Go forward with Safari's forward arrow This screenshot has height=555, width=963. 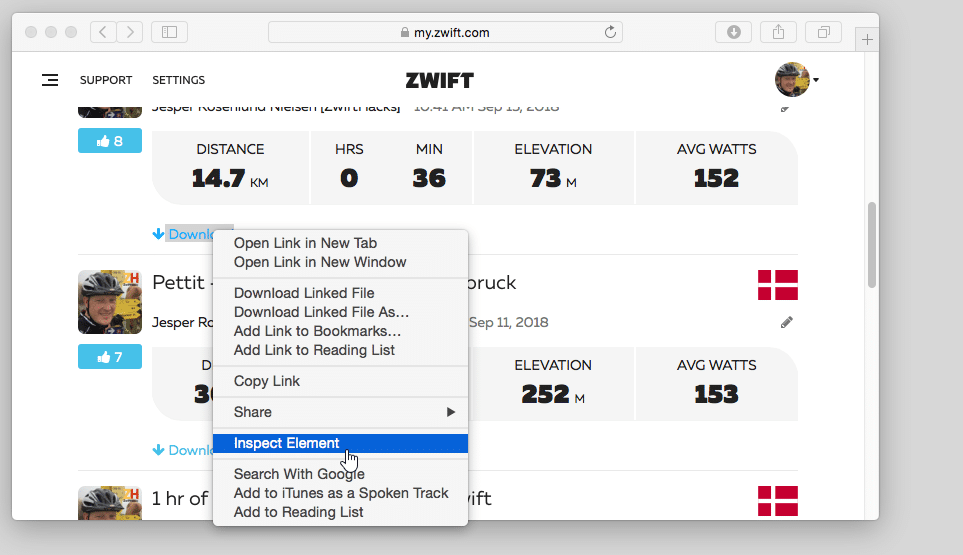[x=130, y=32]
